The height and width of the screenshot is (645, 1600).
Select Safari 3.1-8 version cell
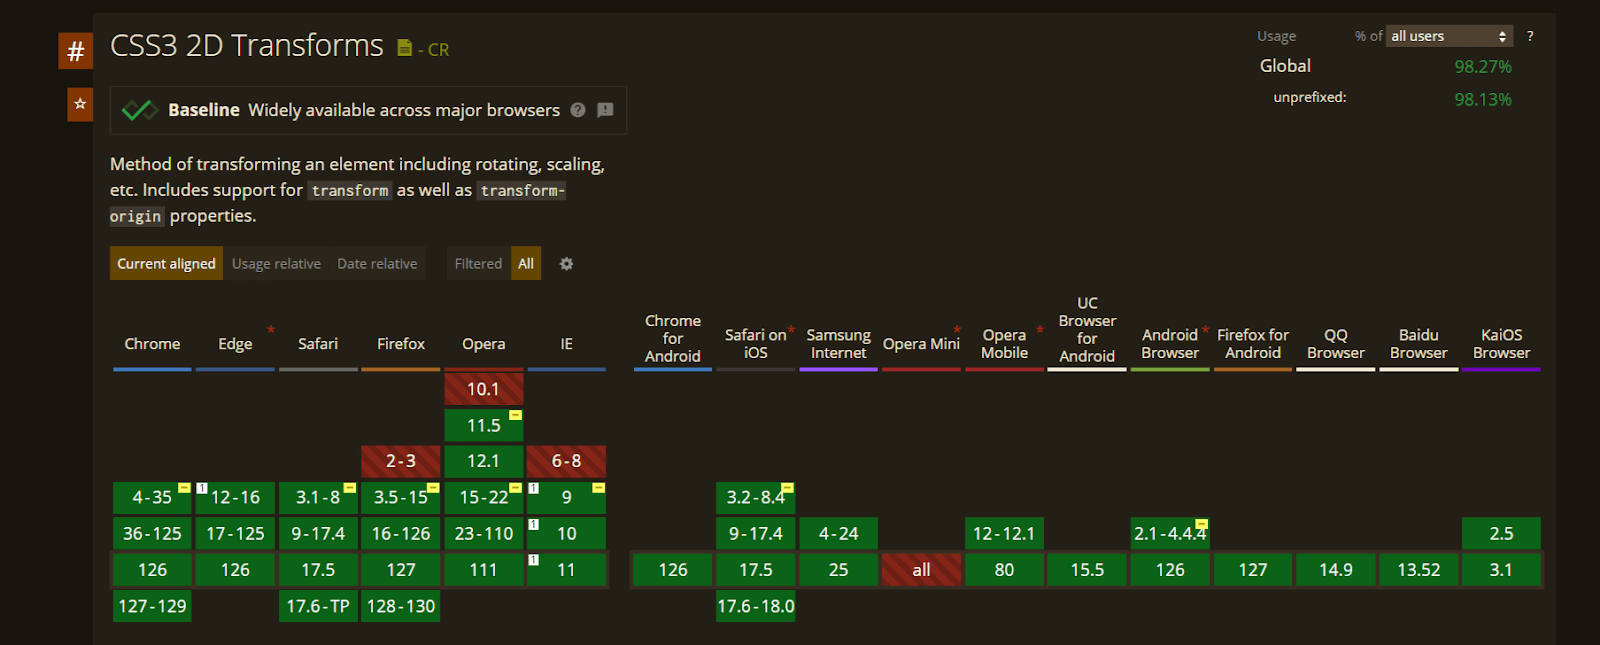tap(318, 497)
